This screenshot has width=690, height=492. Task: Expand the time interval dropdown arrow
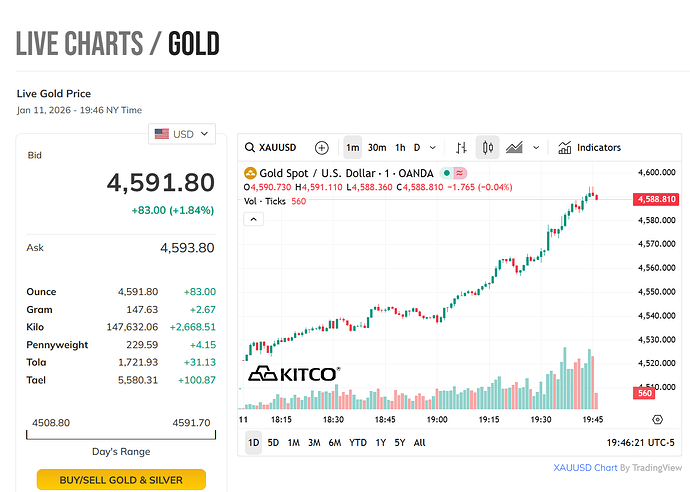coord(436,148)
